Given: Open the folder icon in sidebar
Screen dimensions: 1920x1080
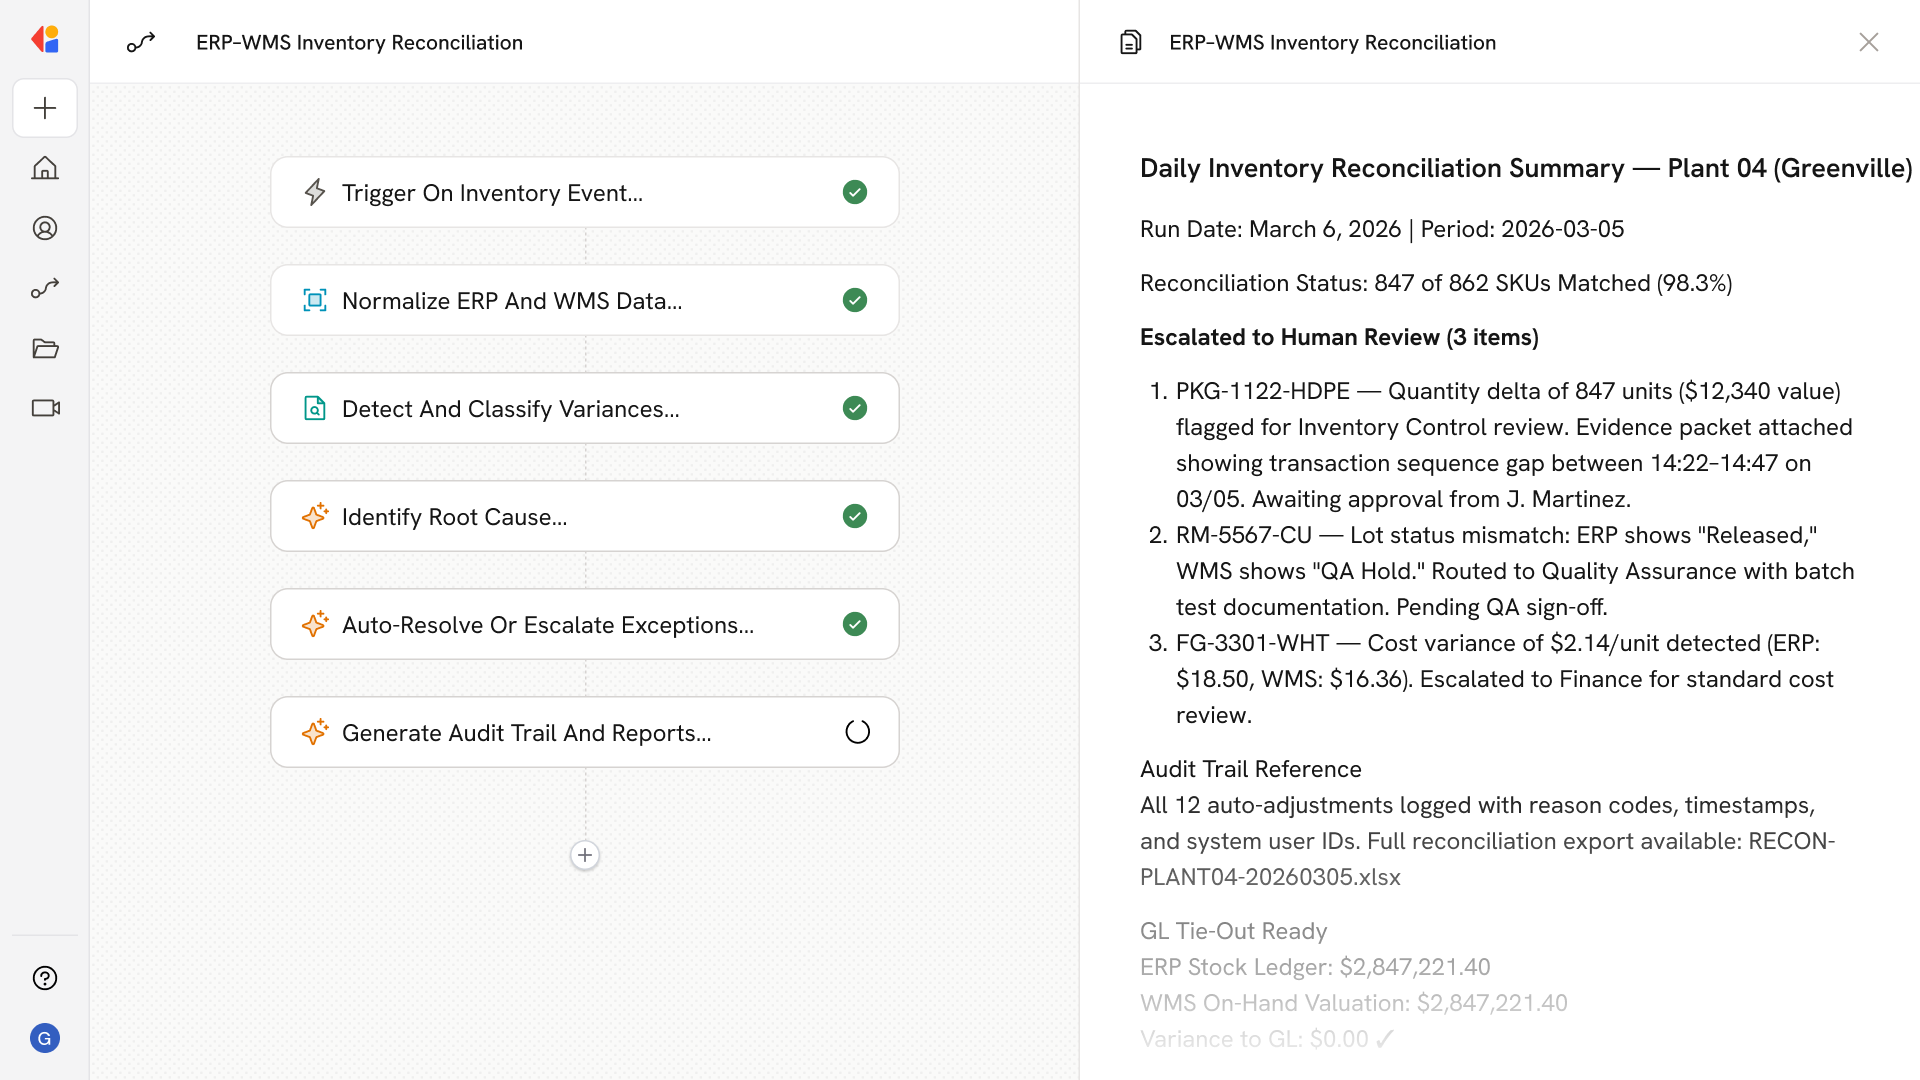Looking at the screenshot, I should [45, 348].
